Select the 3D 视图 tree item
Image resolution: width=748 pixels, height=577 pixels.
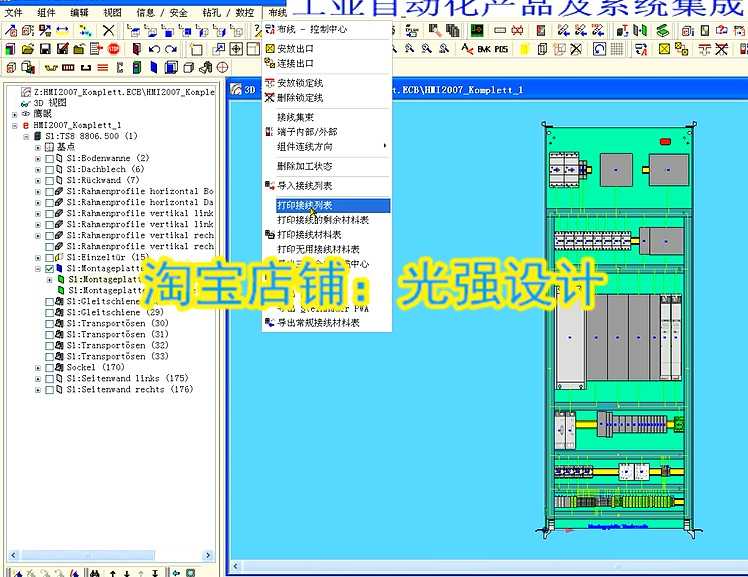pyautogui.click(x=50, y=103)
